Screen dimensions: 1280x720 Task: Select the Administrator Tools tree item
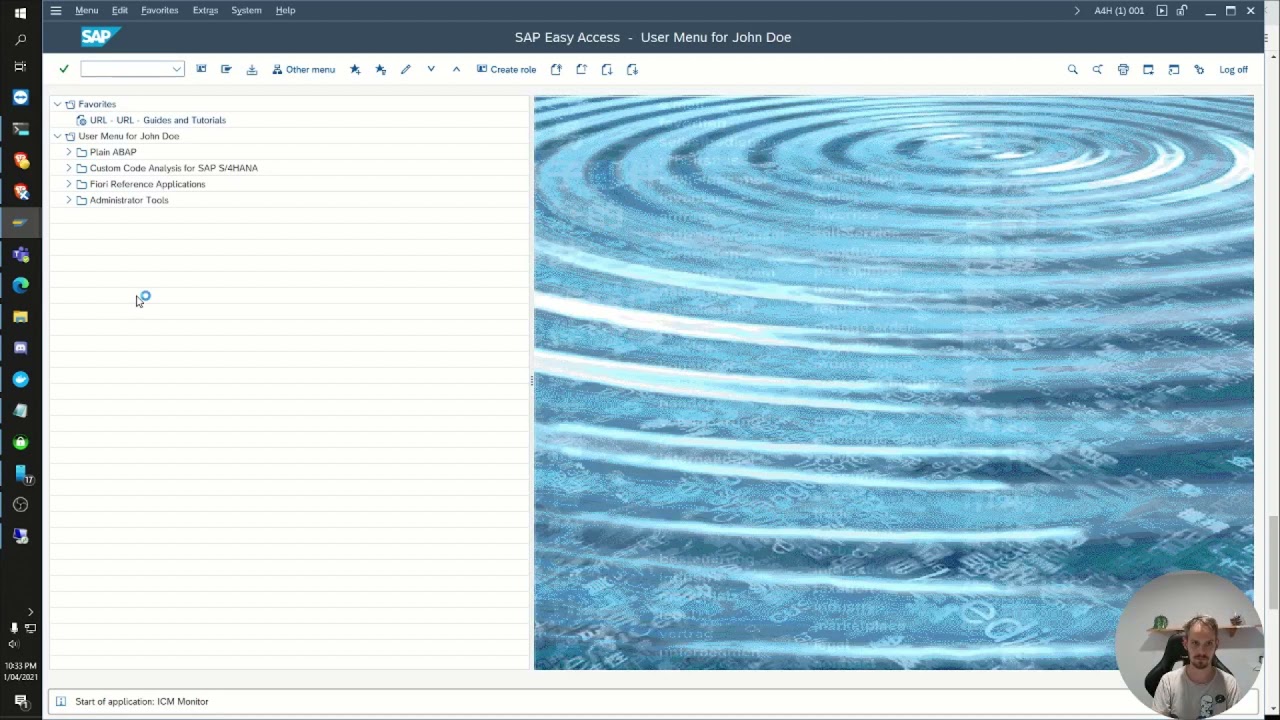(x=129, y=200)
